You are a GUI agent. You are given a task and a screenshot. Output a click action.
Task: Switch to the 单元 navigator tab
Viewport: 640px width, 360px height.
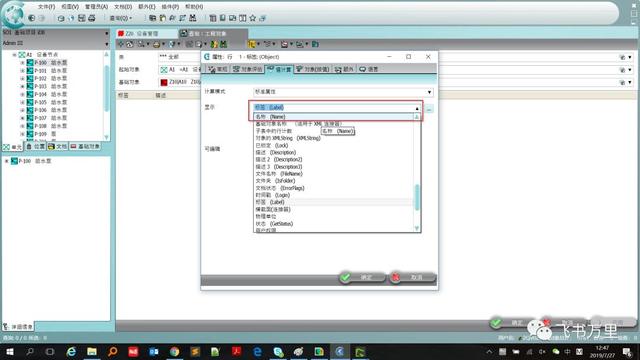(x=13, y=147)
